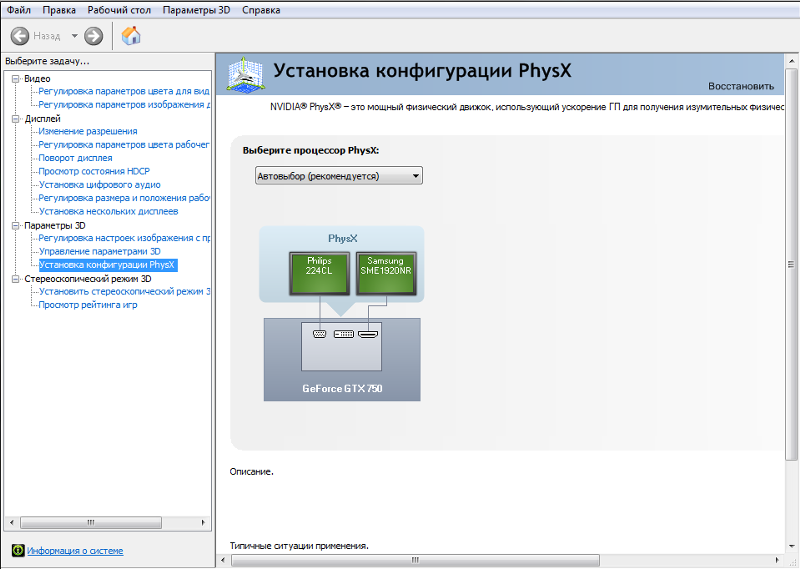Image resolution: width=800 pixels, height=569 pixels.
Task: Open the PhysX processor selection dropdown
Action: point(338,176)
